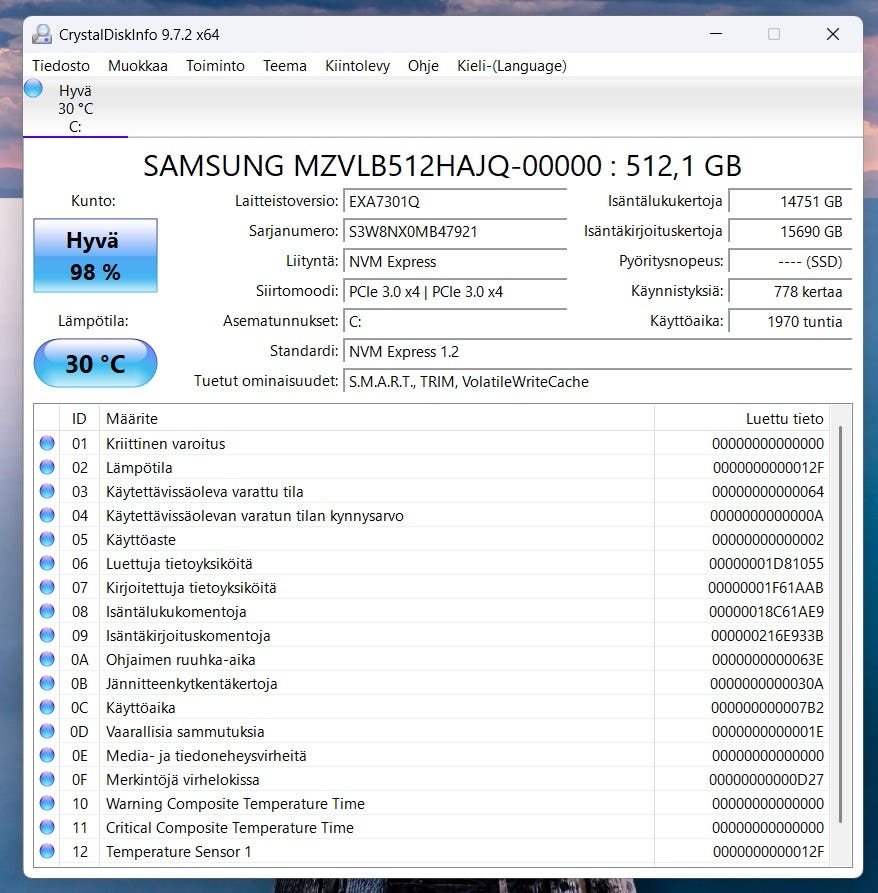The width and height of the screenshot is (878, 893).
Task: Click status orb beside Temperature Sensor 1 row
Action: pos(46,852)
